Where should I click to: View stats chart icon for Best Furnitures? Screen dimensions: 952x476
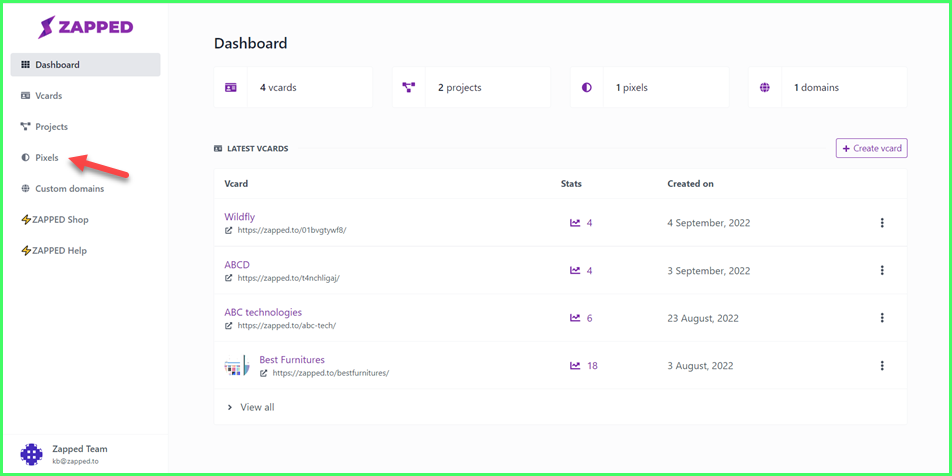click(x=575, y=366)
